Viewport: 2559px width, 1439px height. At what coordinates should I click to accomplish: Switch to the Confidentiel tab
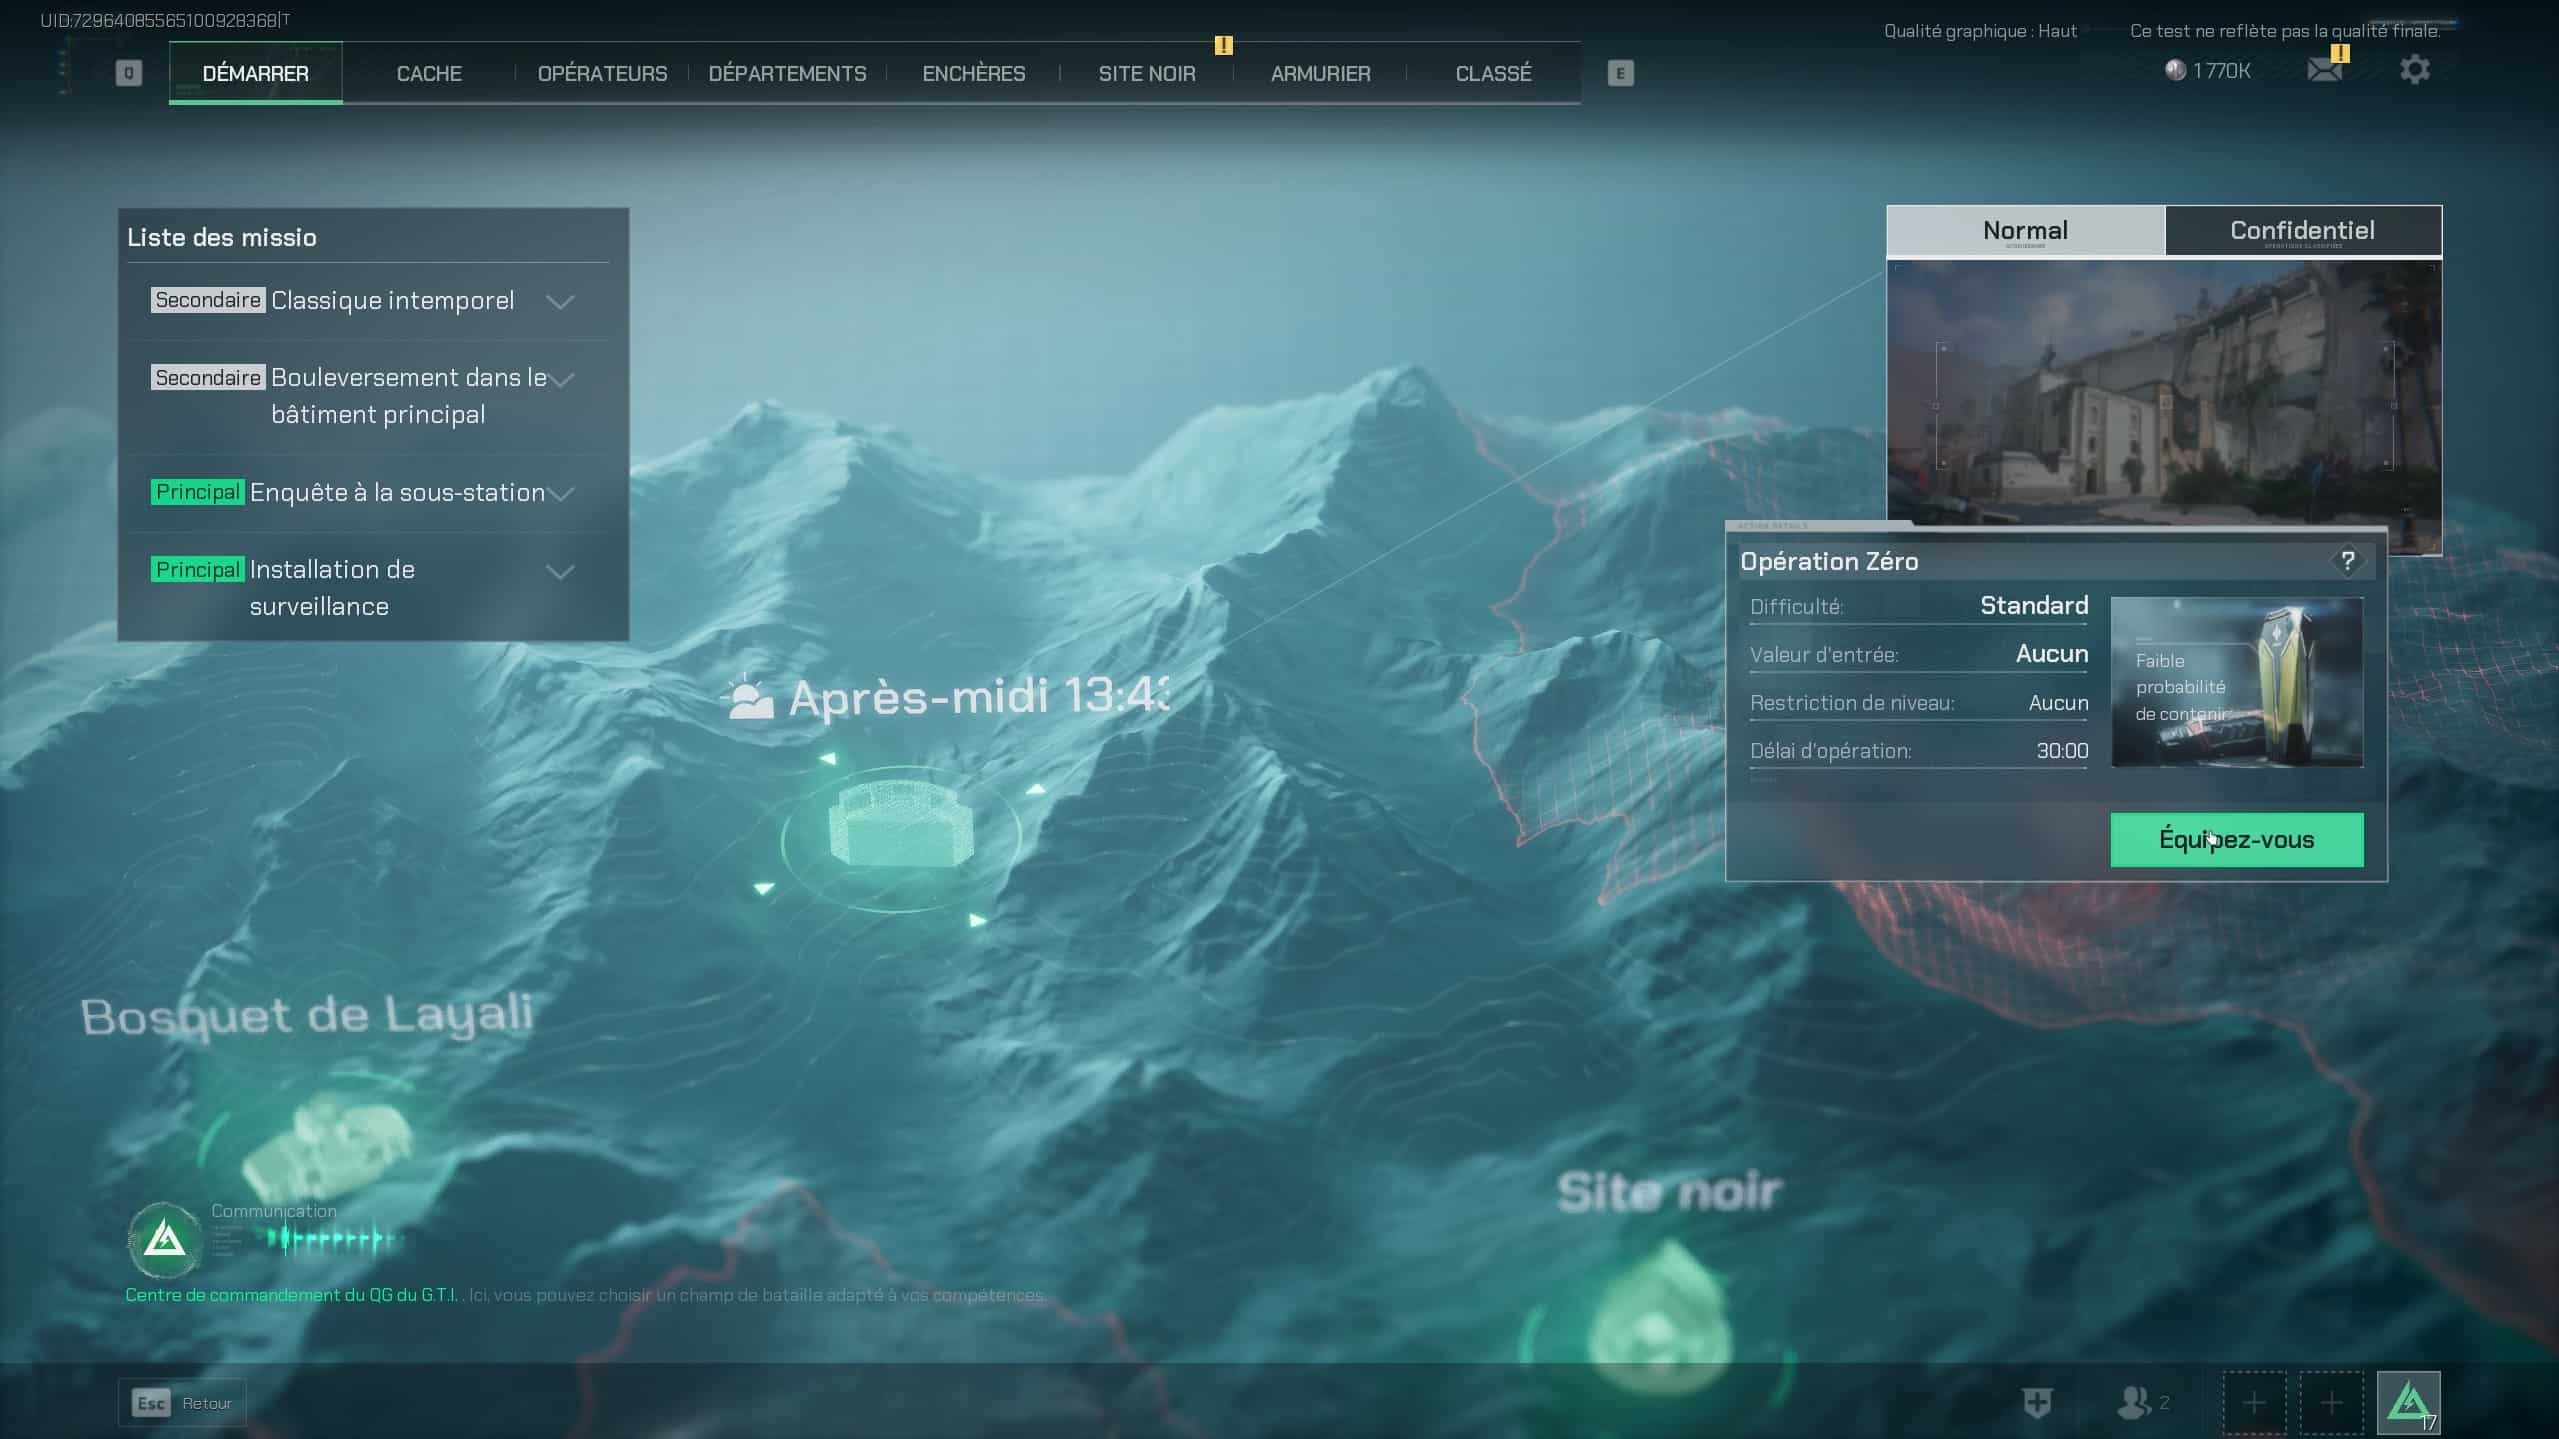click(x=2302, y=230)
